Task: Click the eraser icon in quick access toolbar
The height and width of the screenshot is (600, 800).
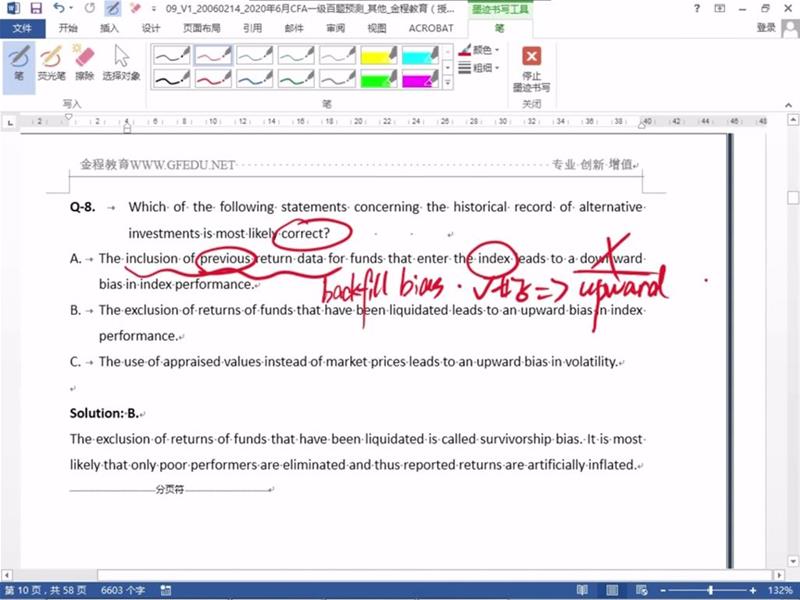Action: [x=135, y=8]
